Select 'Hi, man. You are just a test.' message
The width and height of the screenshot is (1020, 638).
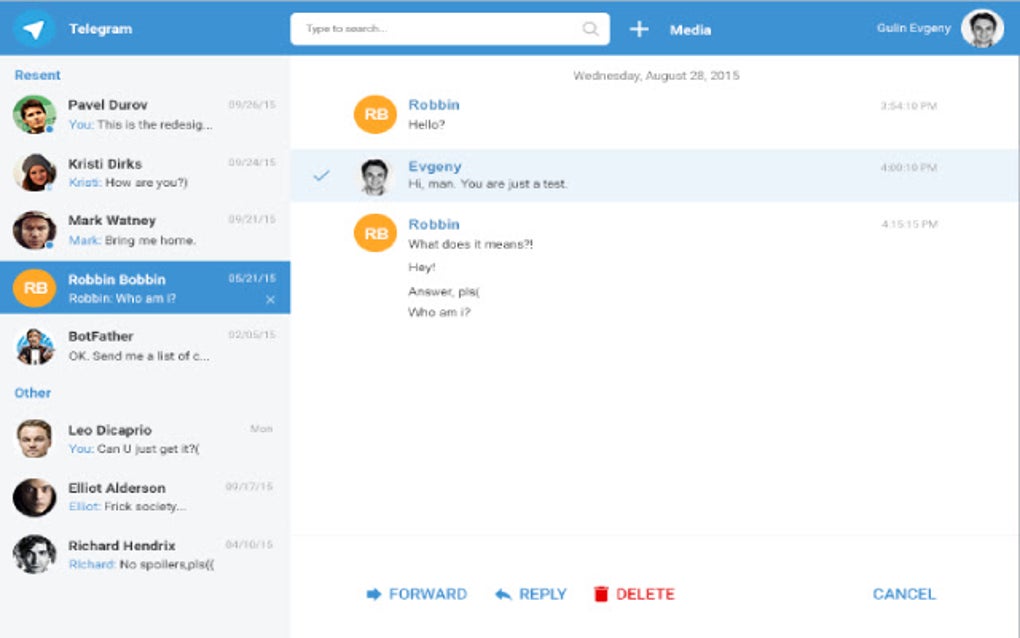pos(488,184)
